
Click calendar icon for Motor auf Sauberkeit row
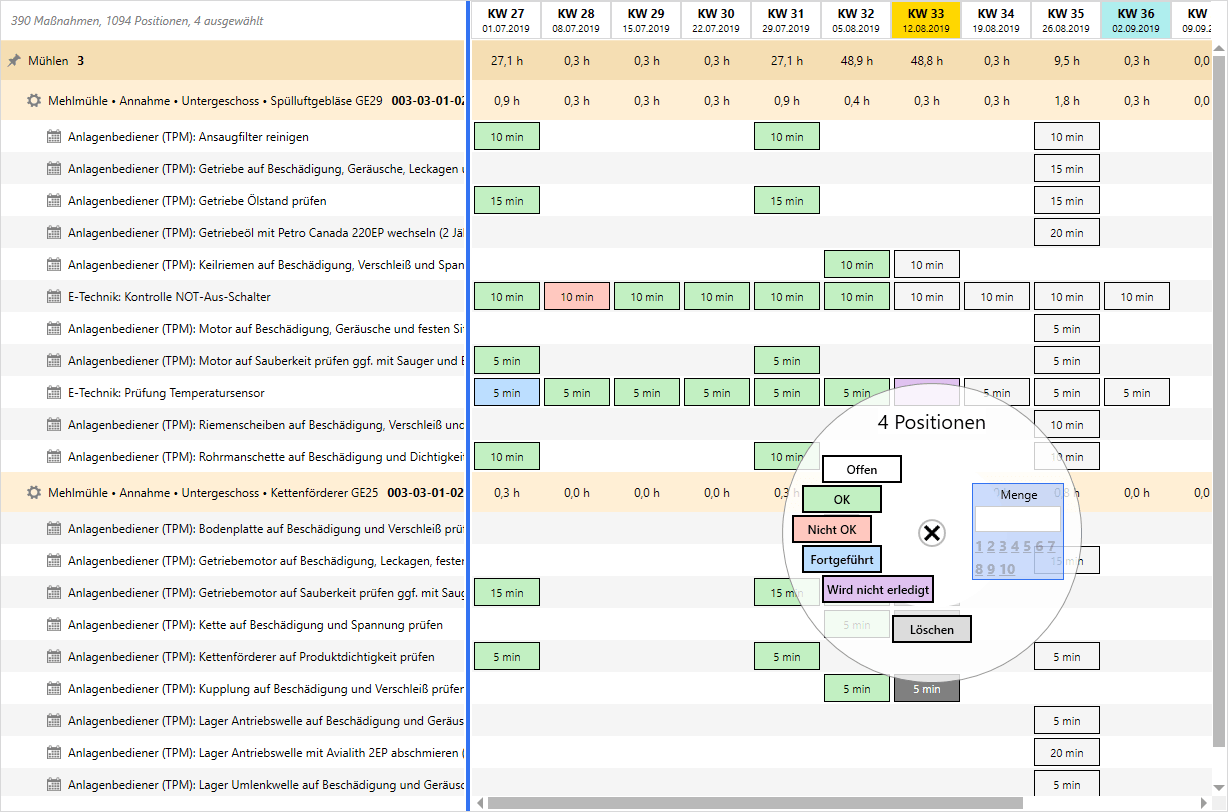click(54, 361)
